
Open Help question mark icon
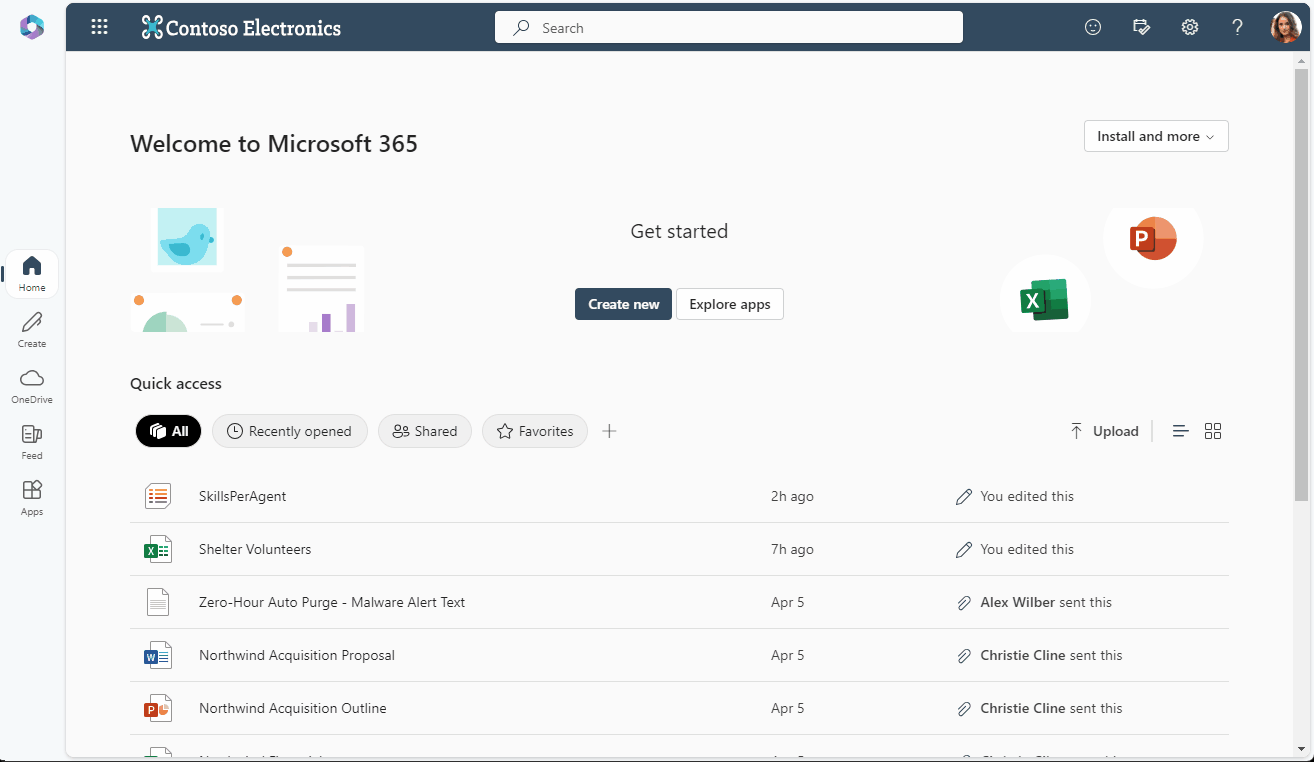1238,28
